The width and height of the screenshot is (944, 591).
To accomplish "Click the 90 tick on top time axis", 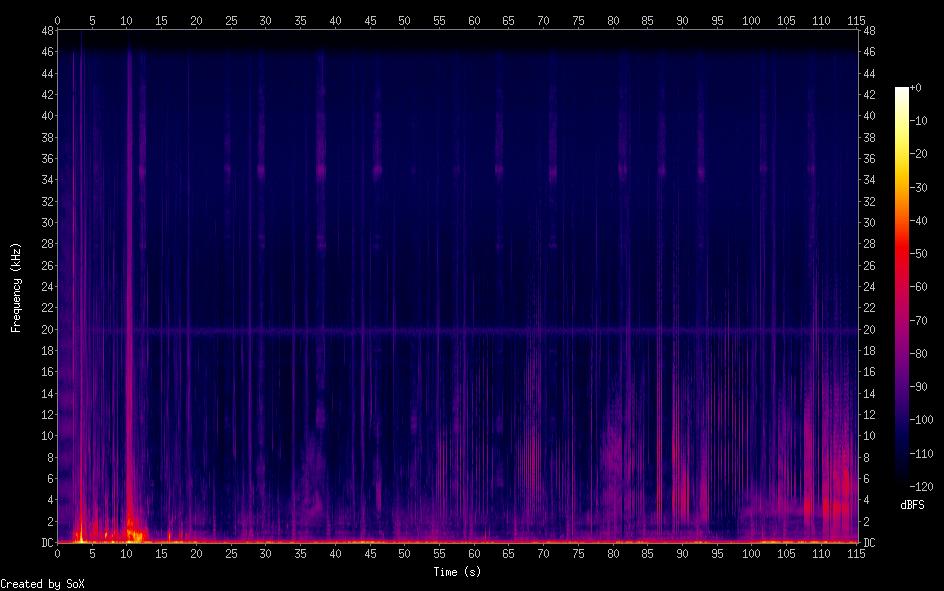I will tap(682, 20).
